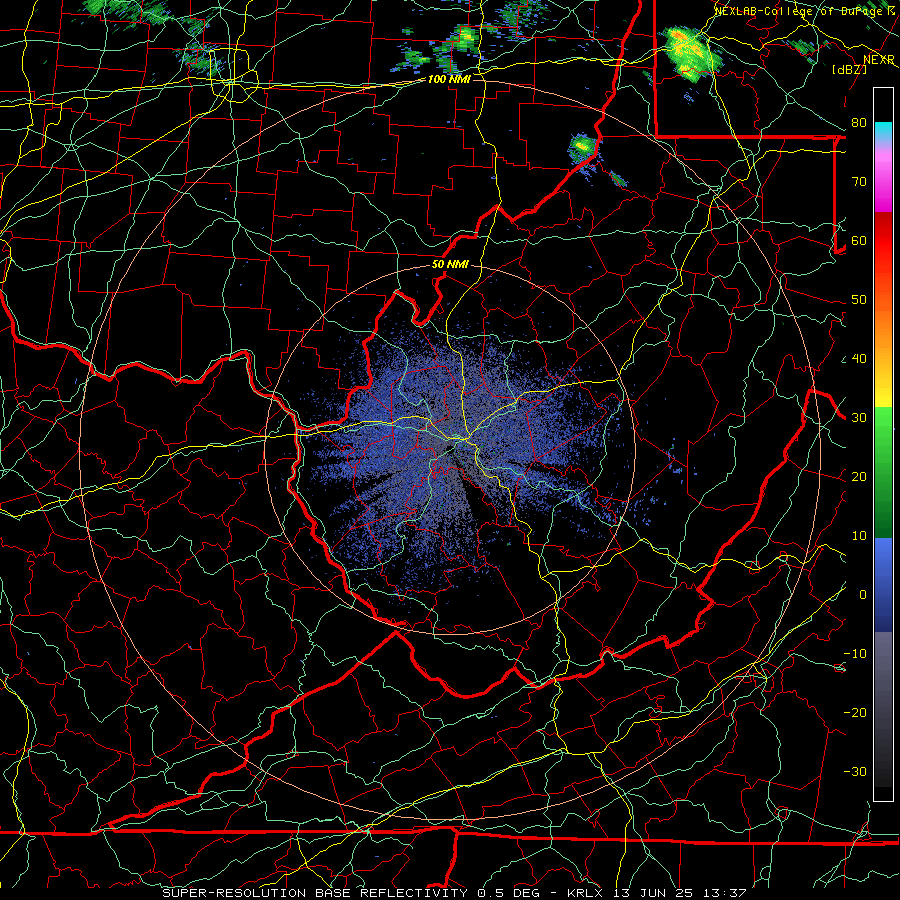Click the 80 value on the dBZ scale
The image size is (900, 900).
pyautogui.click(x=859, y=123)
